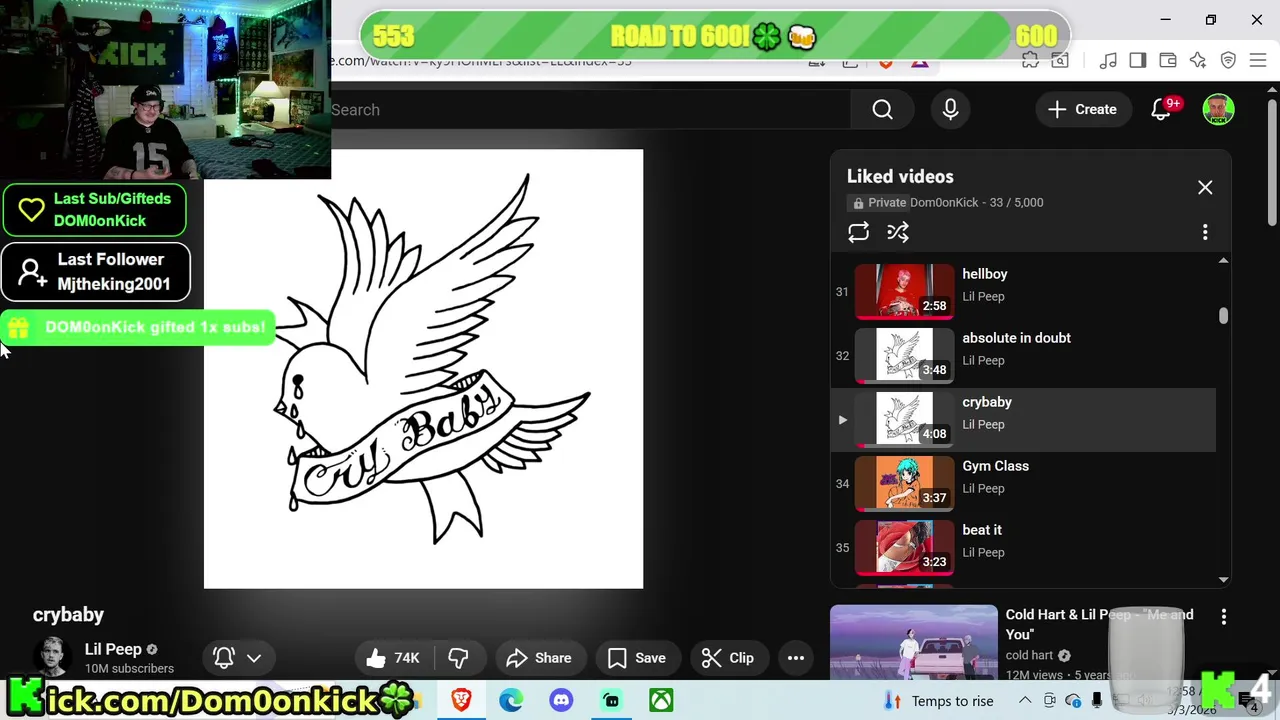Open options menu for the Me and You video
This screenshot has width=1280, height=720.
pos(1224,617)
